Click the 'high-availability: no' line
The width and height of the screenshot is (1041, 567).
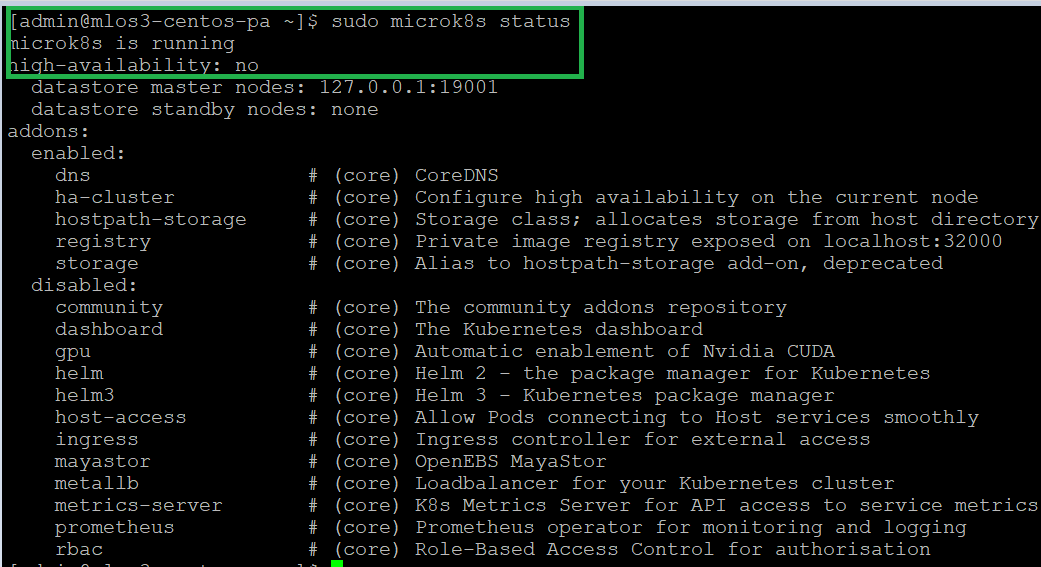pyautogui.click(x=133, y=65)
